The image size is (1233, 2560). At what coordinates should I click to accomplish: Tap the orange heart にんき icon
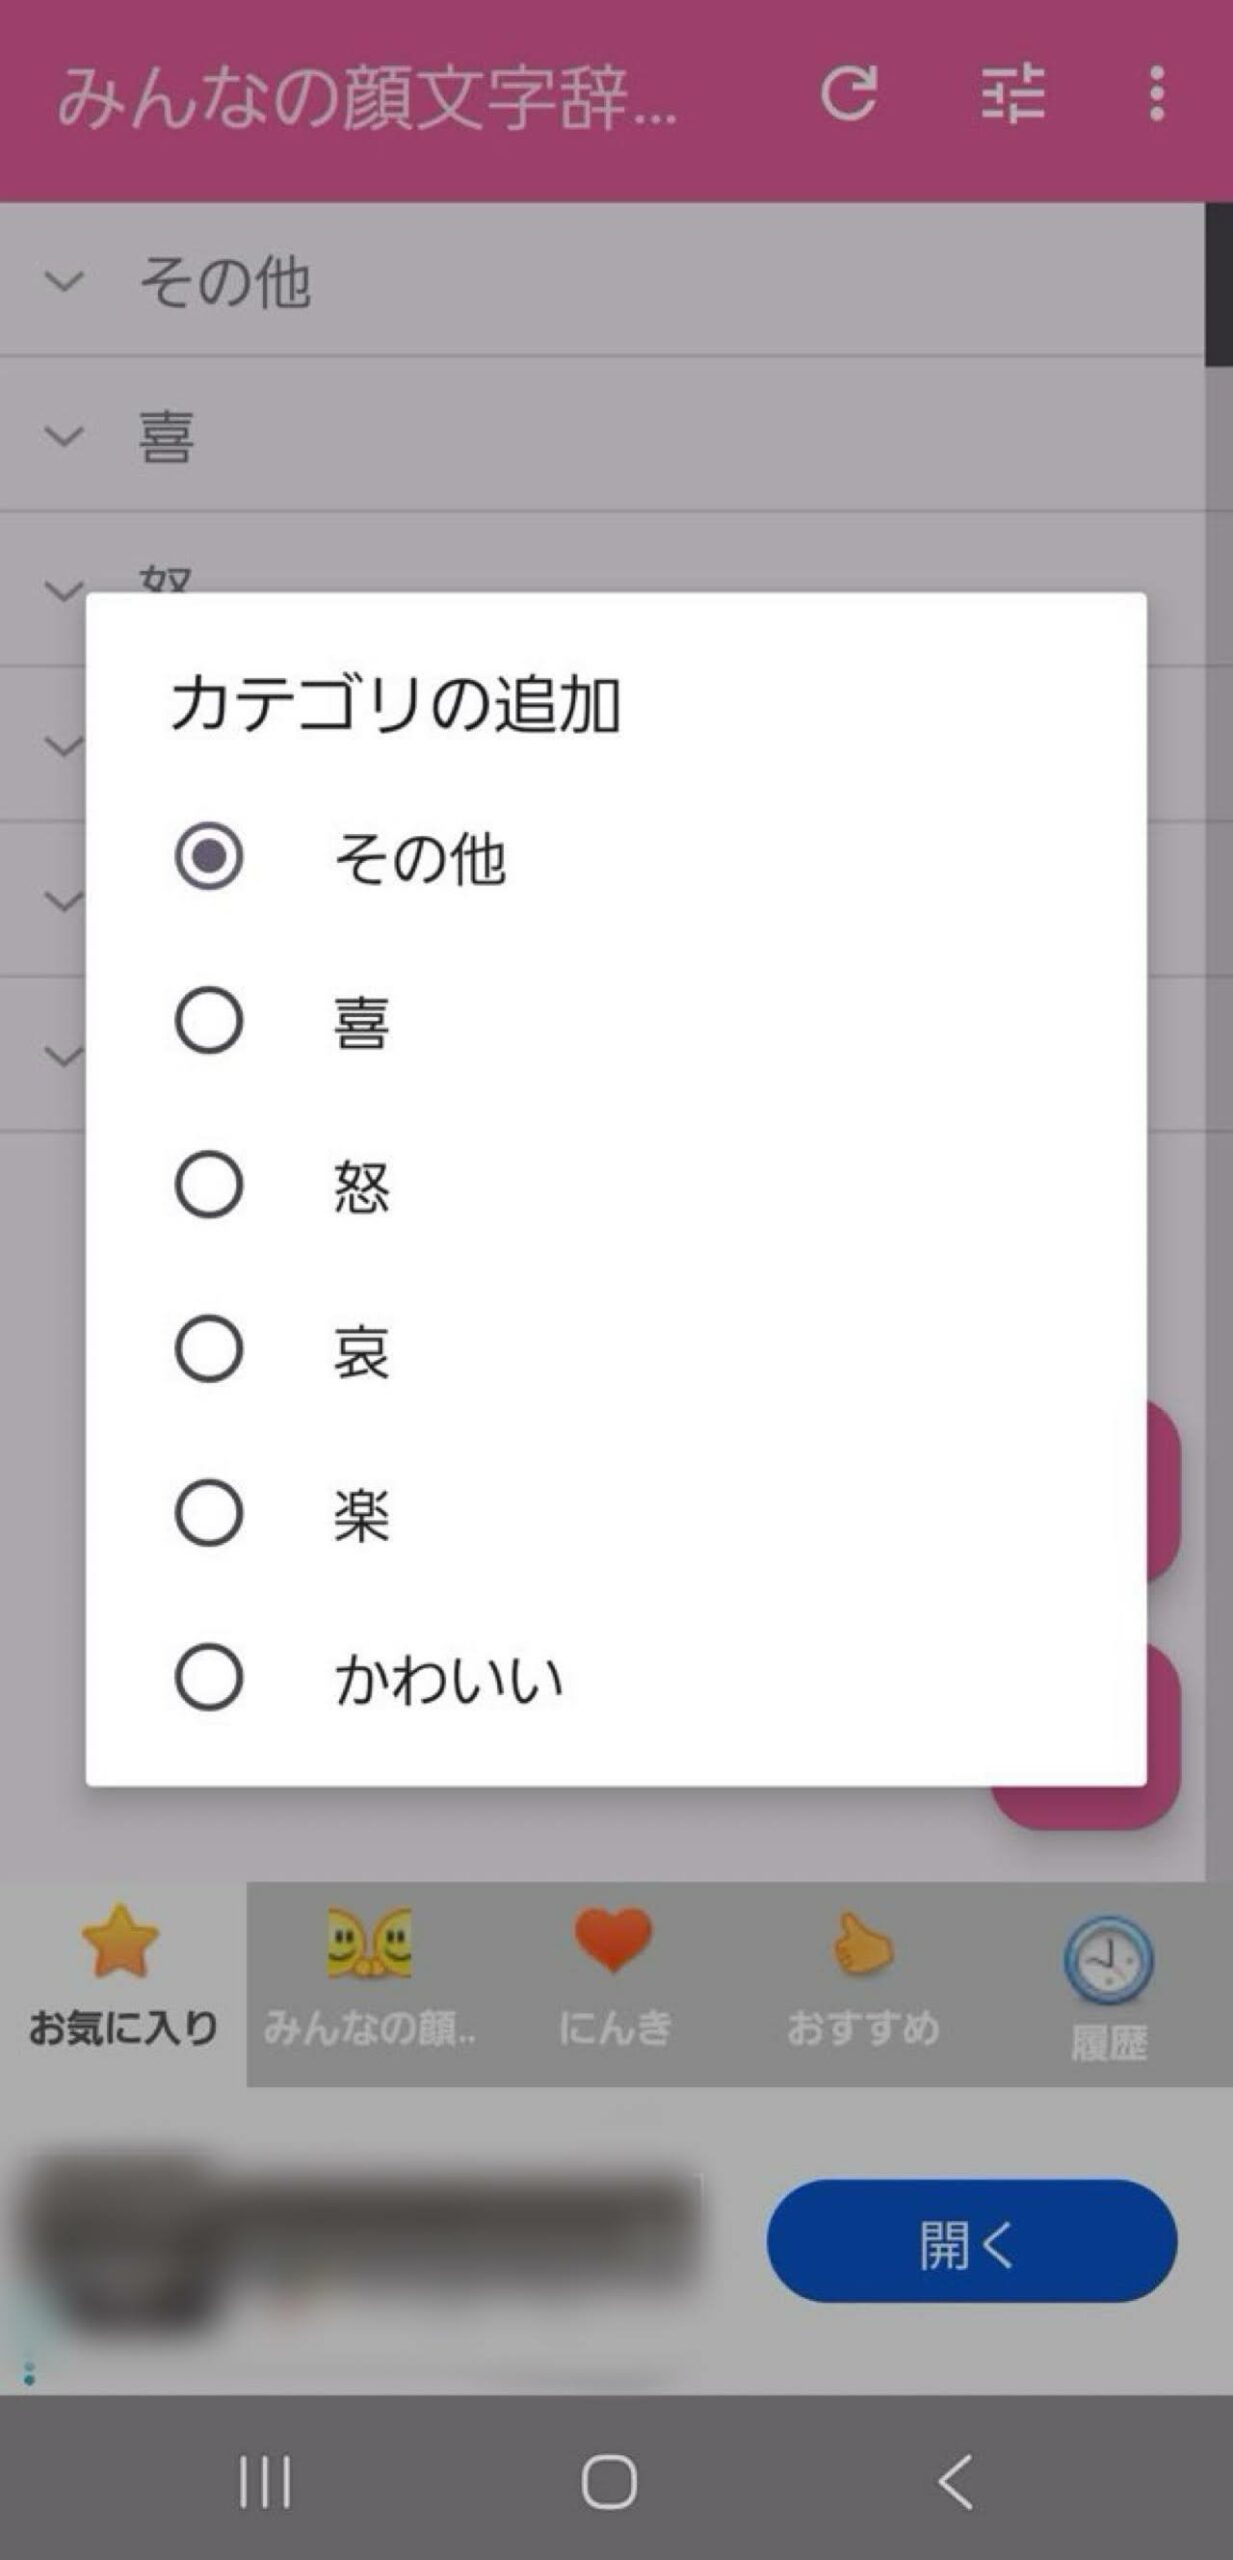pyautogui.click(x=613, y=1940)
